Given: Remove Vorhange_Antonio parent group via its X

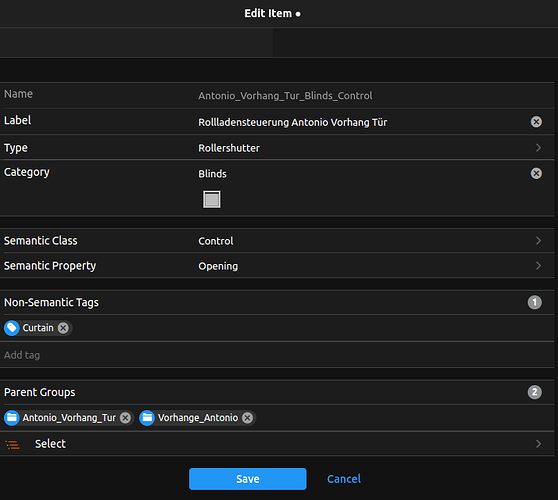Looking at the screenshot, I should 248,418.
